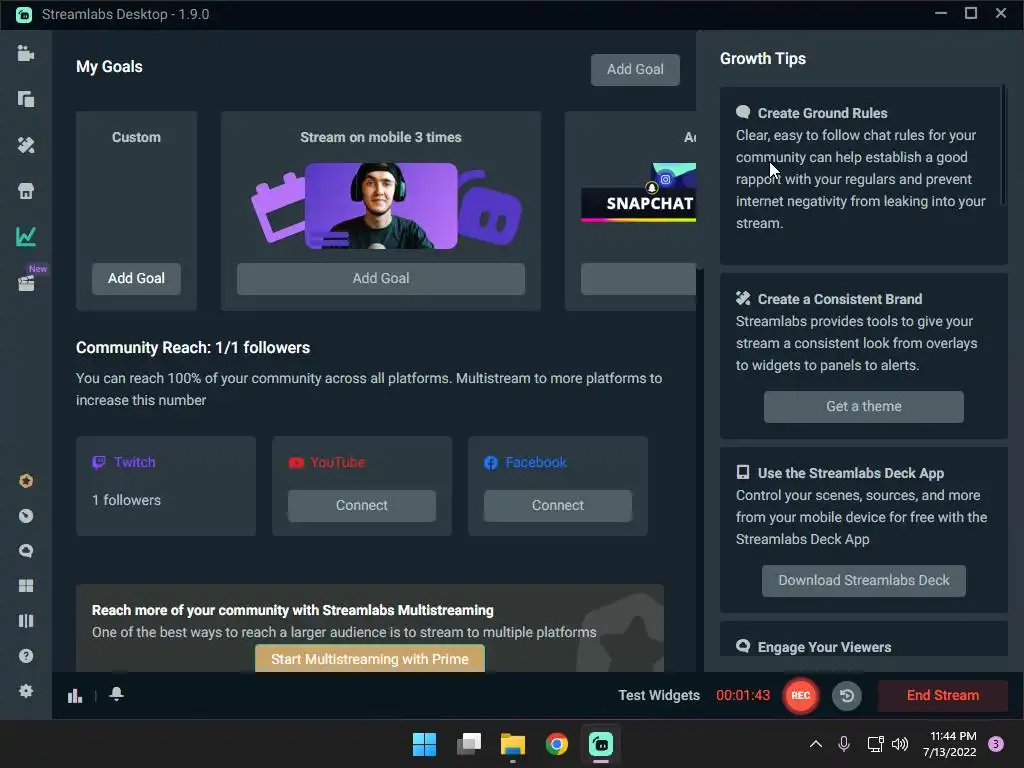Open the App Store icon in the sidebar
The width and height of the screenshot is (1024, 768).
[25, 191]
